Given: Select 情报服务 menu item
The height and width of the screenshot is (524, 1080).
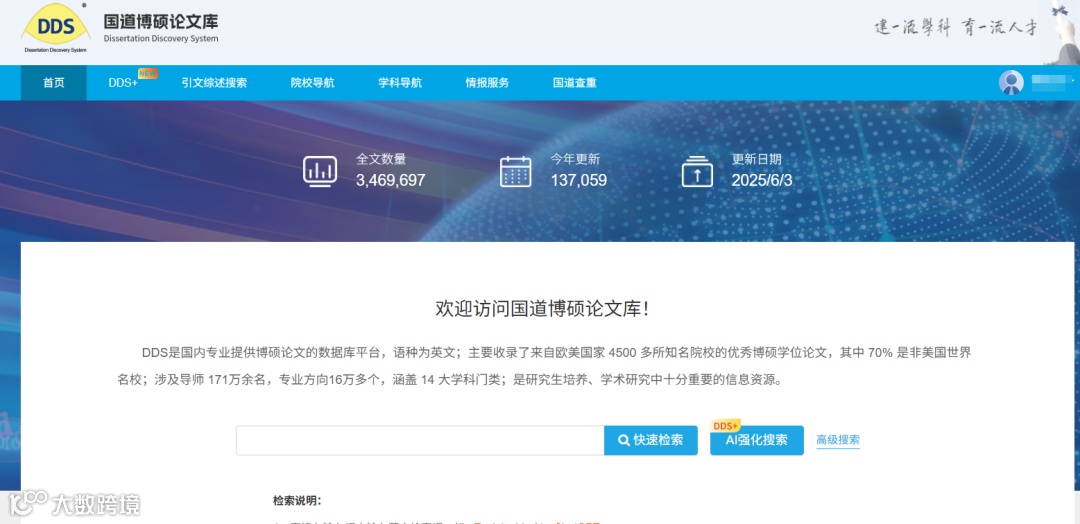Looking at the screenshot, I should [488, 83].
